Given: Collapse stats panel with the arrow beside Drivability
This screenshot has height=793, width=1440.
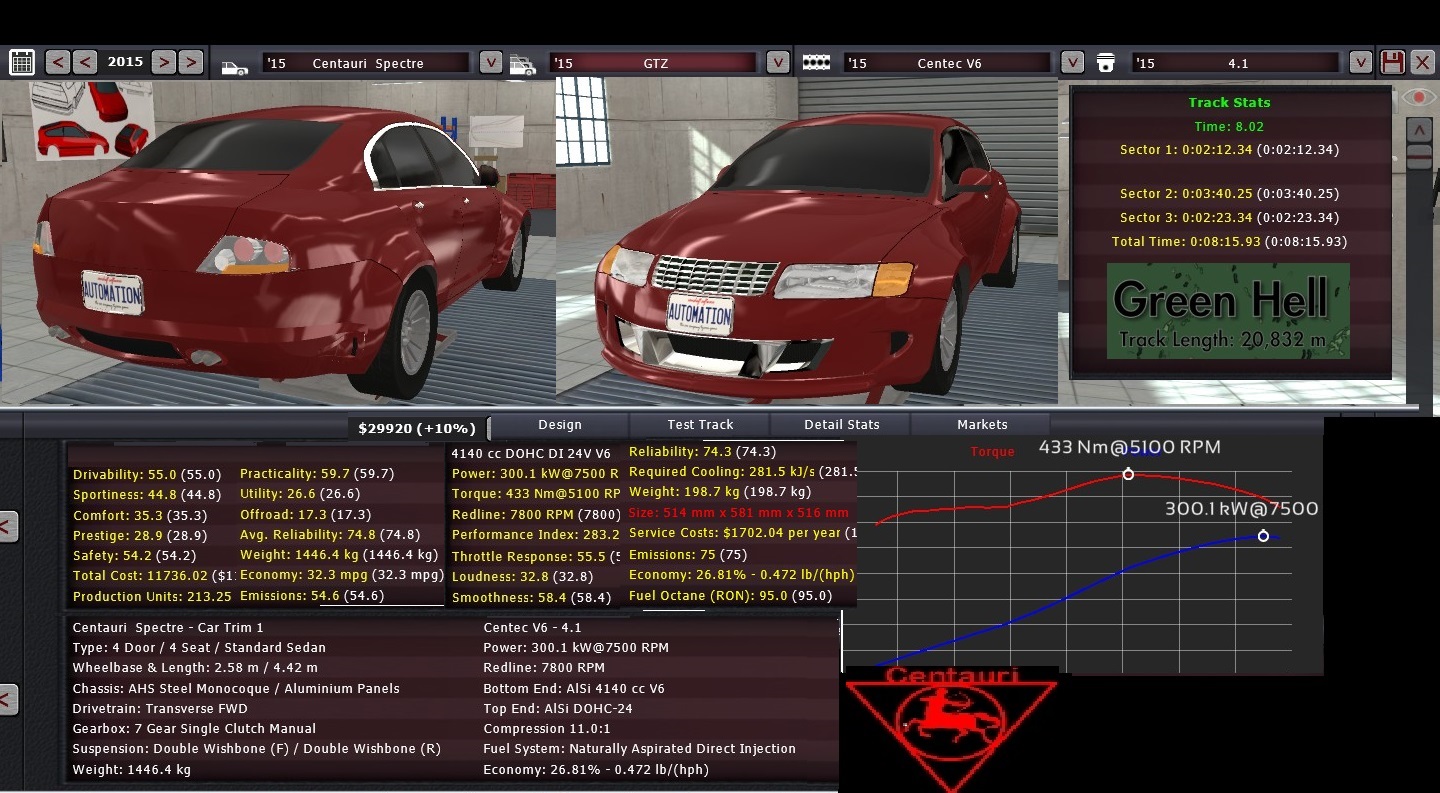Looking at the screenshot, I should pyautogui.click(x=8, y=525).
